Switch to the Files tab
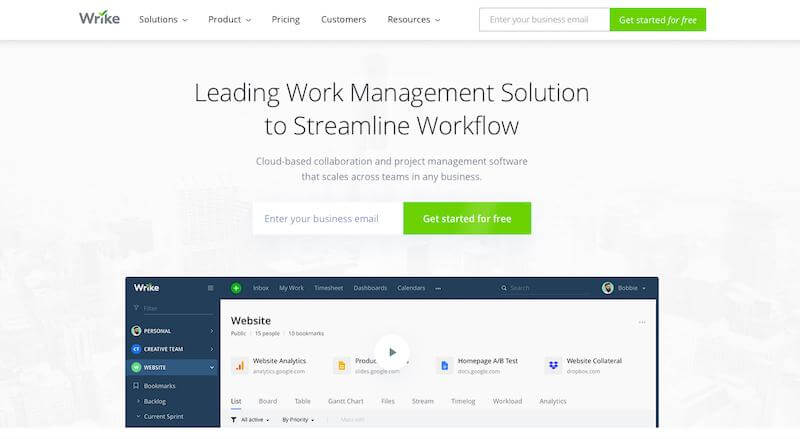Viewport: 800px width, 439px height. 388,401
